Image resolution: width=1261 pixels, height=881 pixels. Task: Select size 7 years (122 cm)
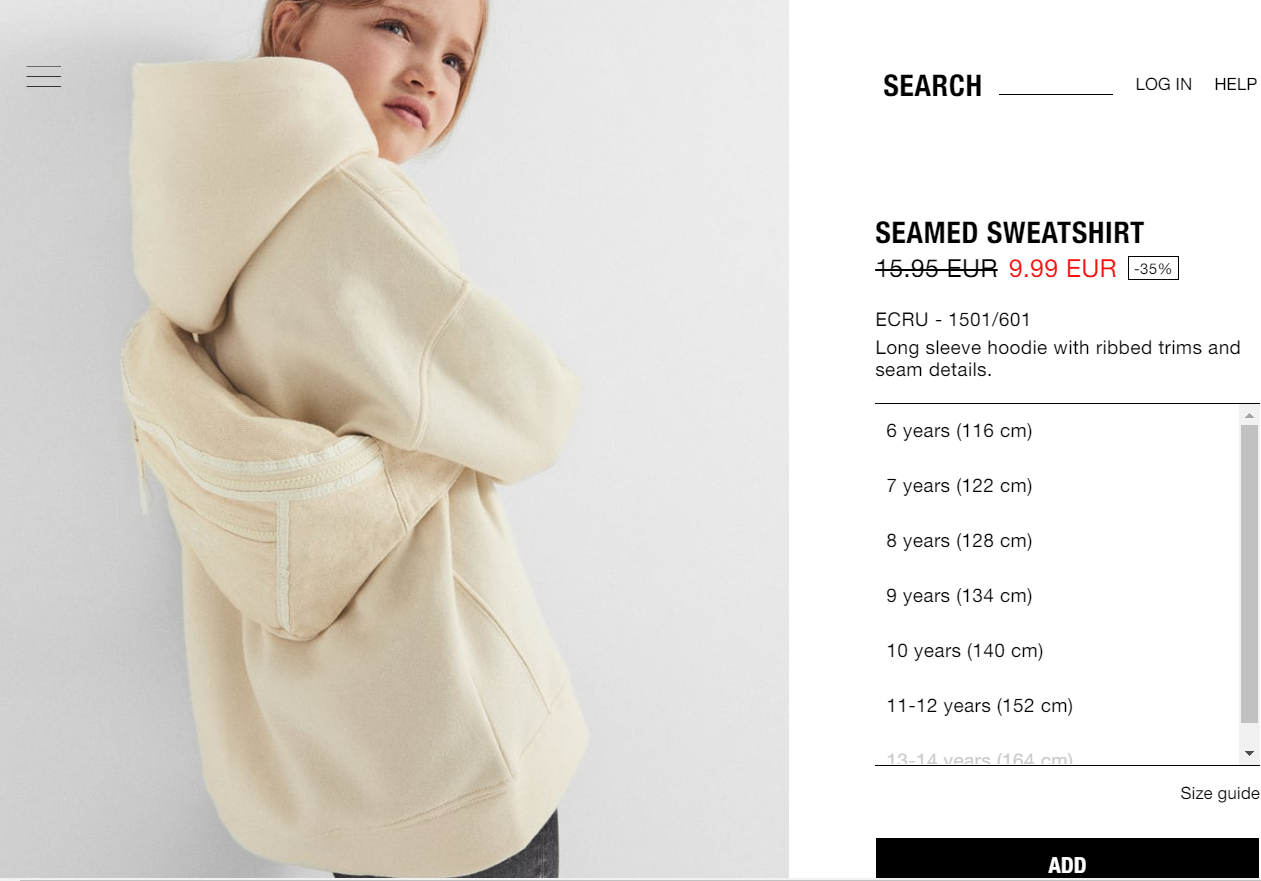tap(1057, 486)
